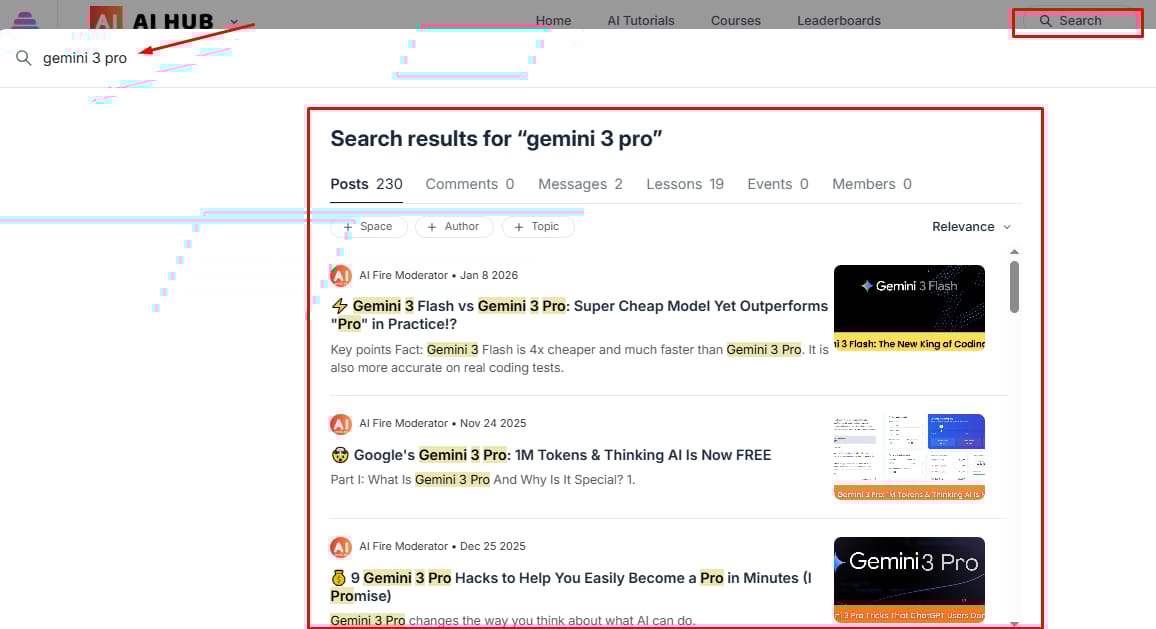1156x629 pixels.
Task: Click the moderator avatar on the Jan 8 2026 post
Action: tap(341, 276)
